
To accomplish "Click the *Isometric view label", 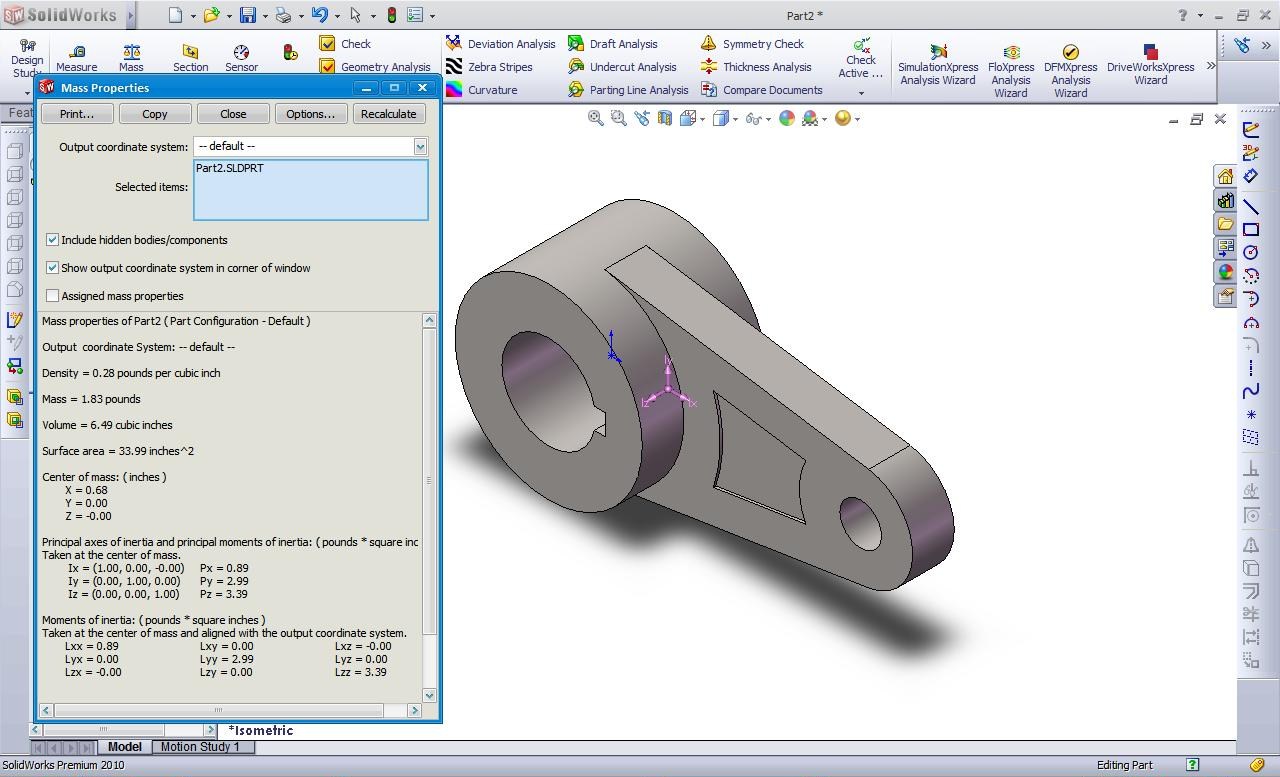I will [x=260, y=731].
